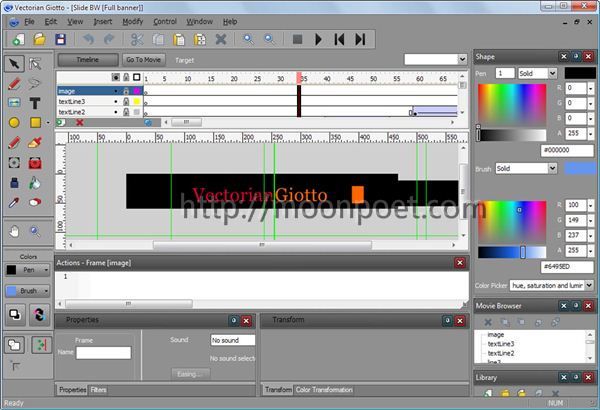Jump to the first frame button
Image resolution: width=600 pixels, height=410 pixels.
339,39
